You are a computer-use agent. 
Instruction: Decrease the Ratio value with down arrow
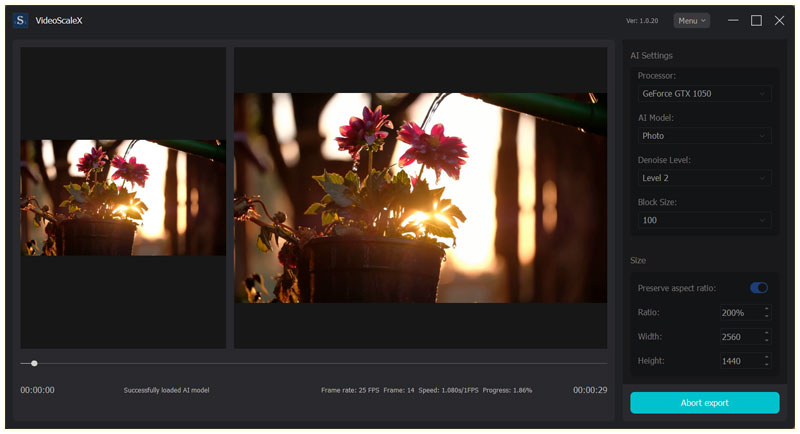(766, 317)
